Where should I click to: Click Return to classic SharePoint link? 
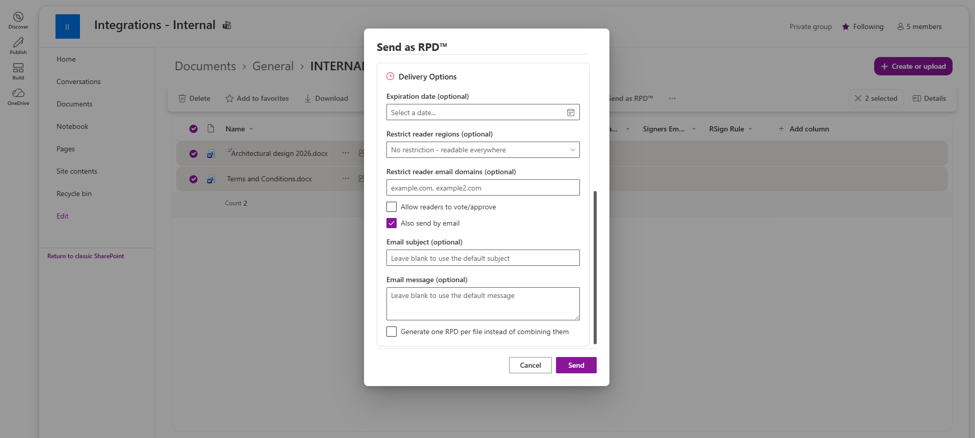86,256
